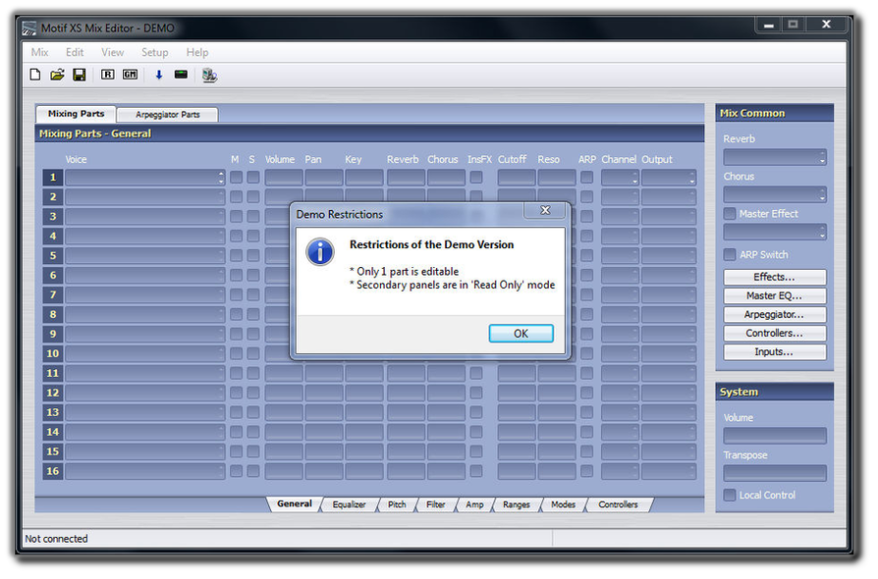Click the Controllers... button in Mix Common
878x579 pixels.
pyautogui.click(x=774, y=333)
